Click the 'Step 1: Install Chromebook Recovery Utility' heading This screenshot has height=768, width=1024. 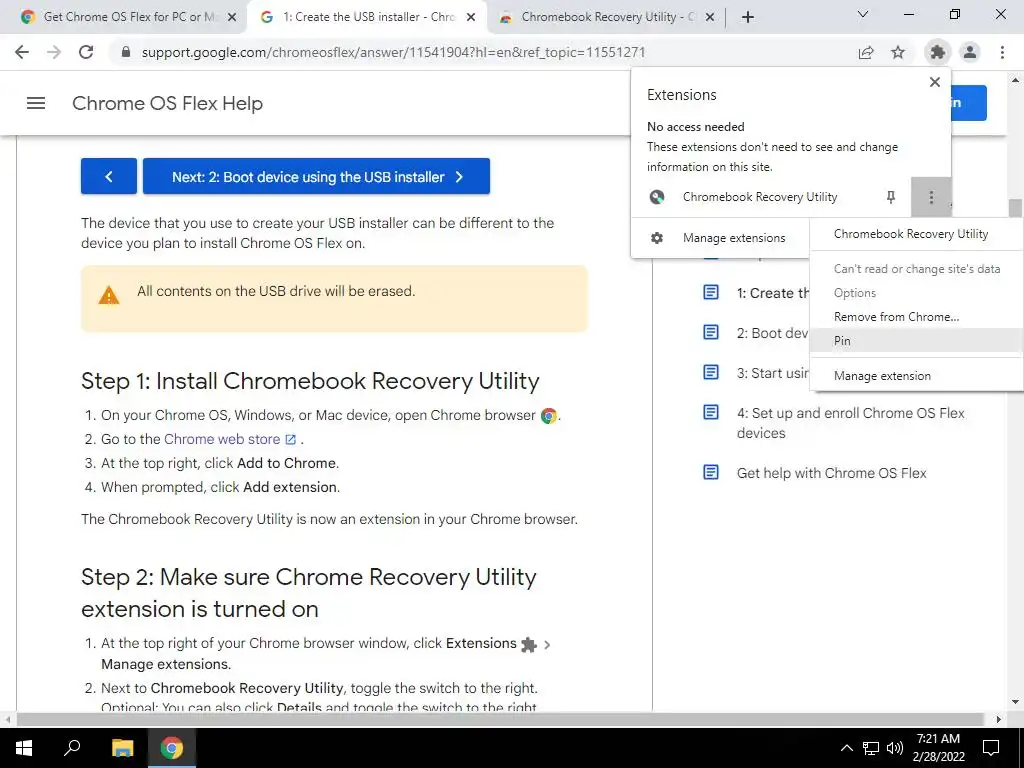pos(310,381)
